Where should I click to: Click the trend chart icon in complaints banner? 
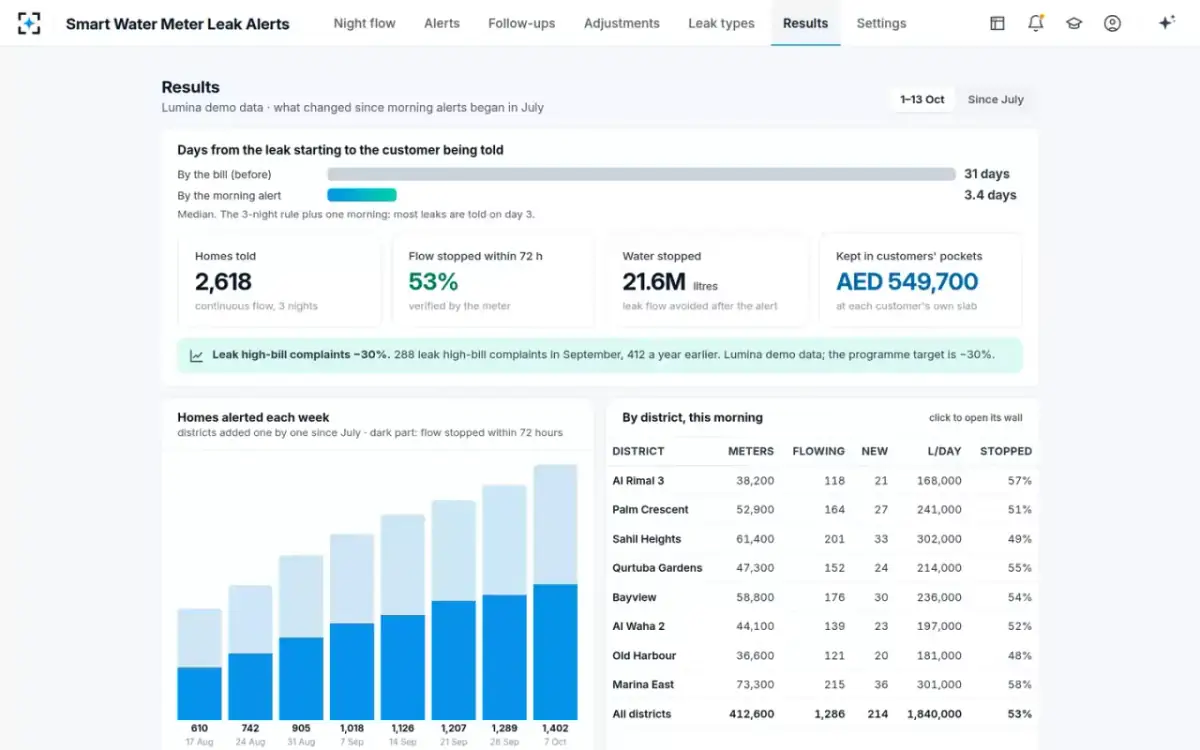pyautogui.click(x=197, y=355)
